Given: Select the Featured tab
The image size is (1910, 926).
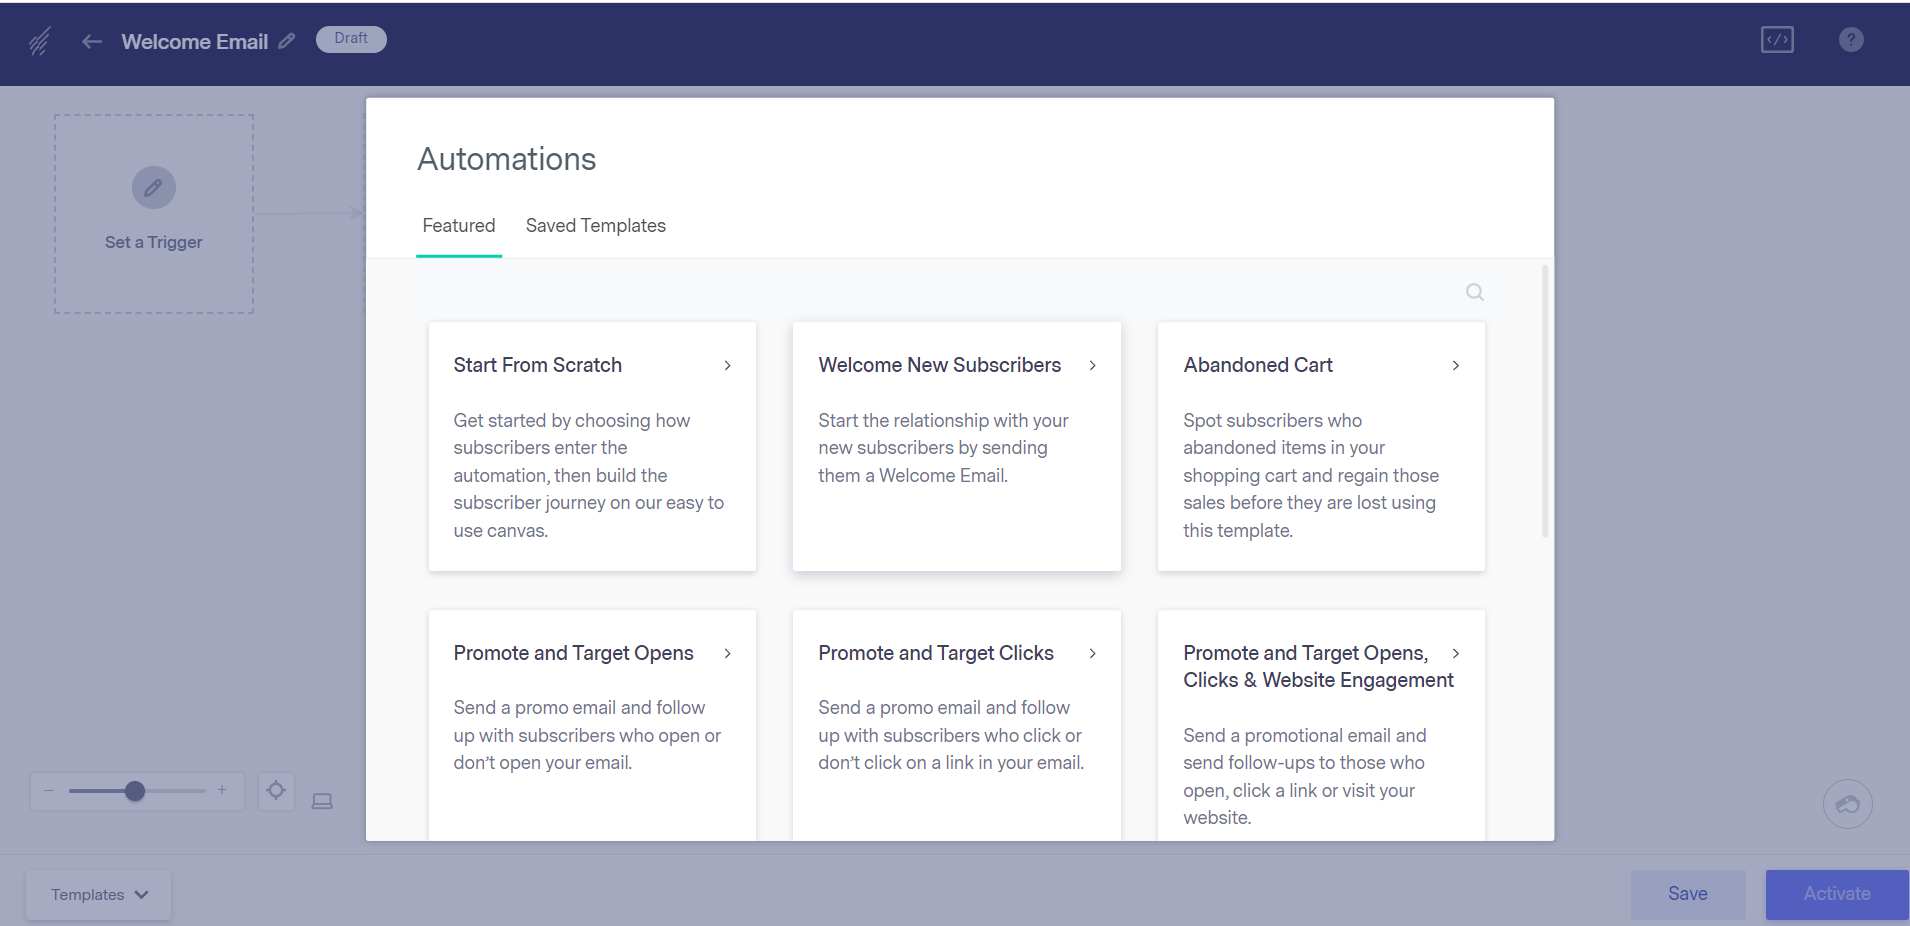Looking at the screenshot, I should pos(459,226).
